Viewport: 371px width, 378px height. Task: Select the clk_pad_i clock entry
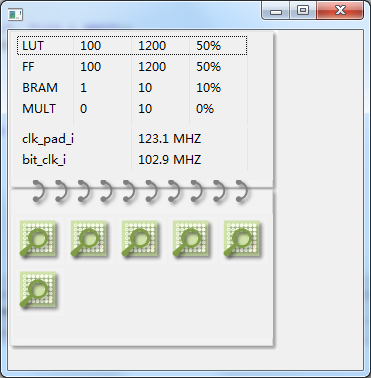[x=48, y=139]
